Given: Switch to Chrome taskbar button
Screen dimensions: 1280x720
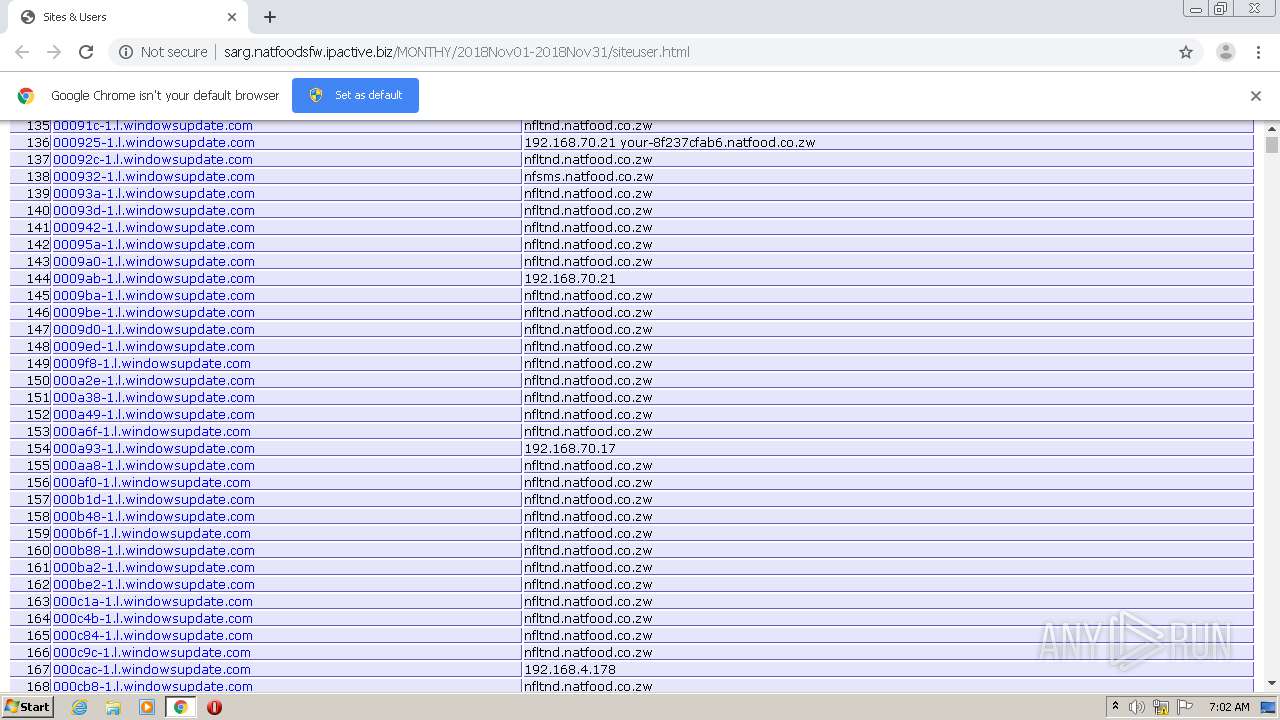Looking at the screenshot, I should pos(181,707).
